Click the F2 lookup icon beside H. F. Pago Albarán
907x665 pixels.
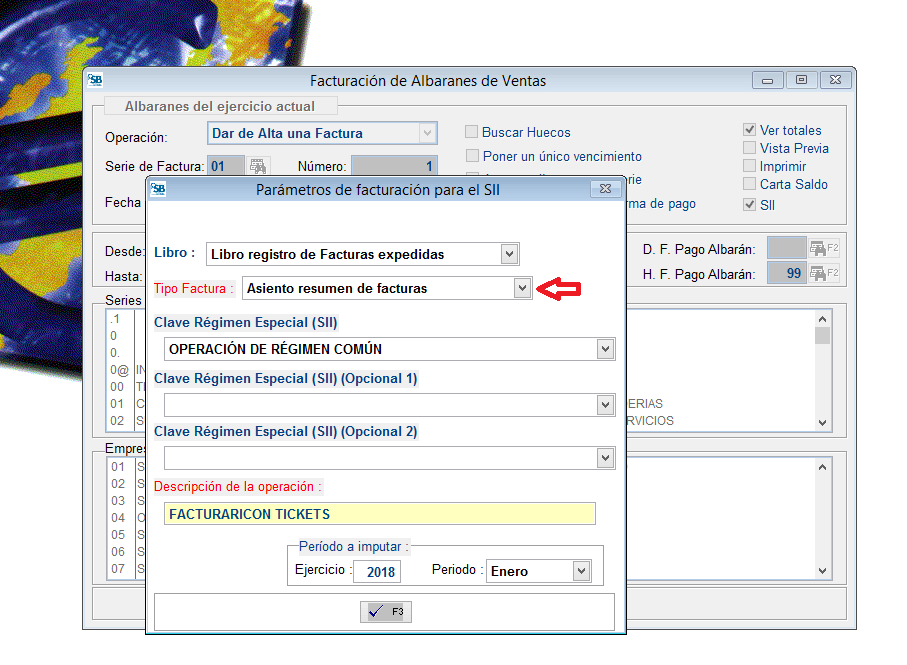819,272
